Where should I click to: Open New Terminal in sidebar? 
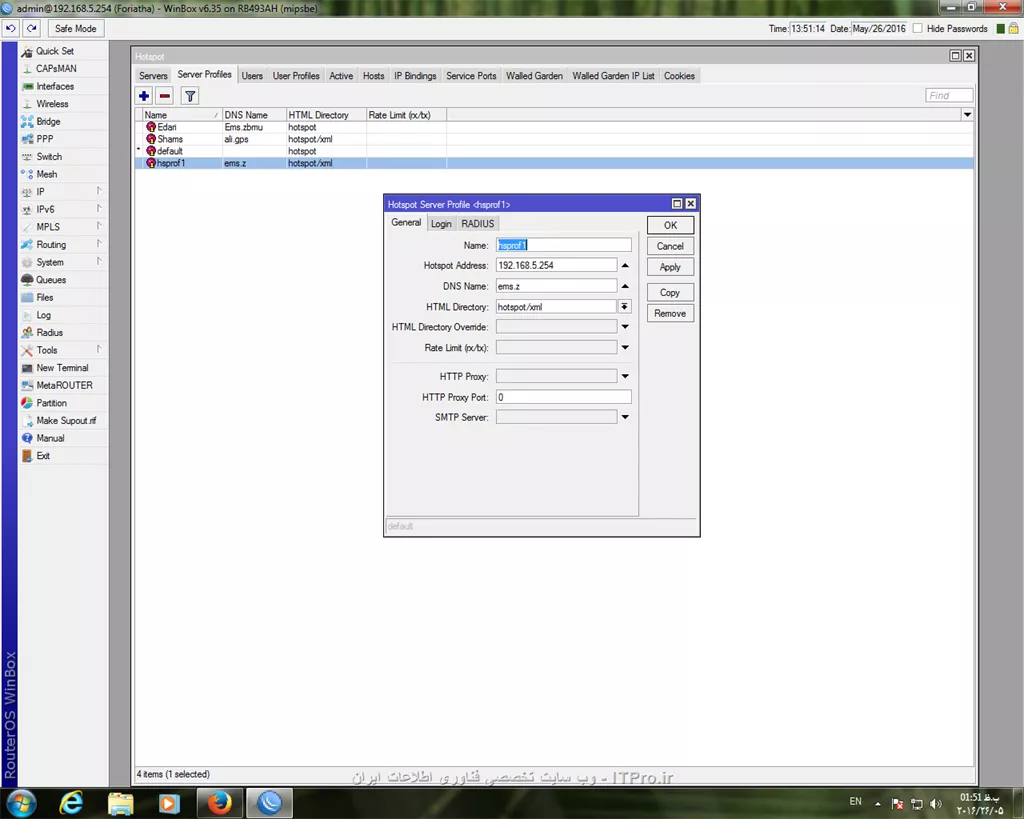(62, 368)
